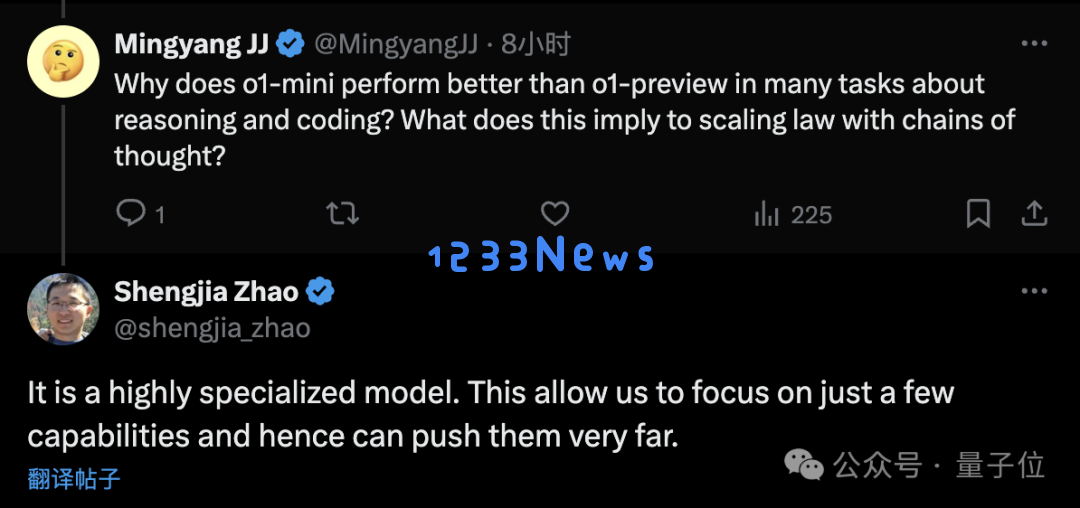Like Mingyang JJ's tweet with heart icon
This screenshot has height=508, width=1080.
pos(554,214)
